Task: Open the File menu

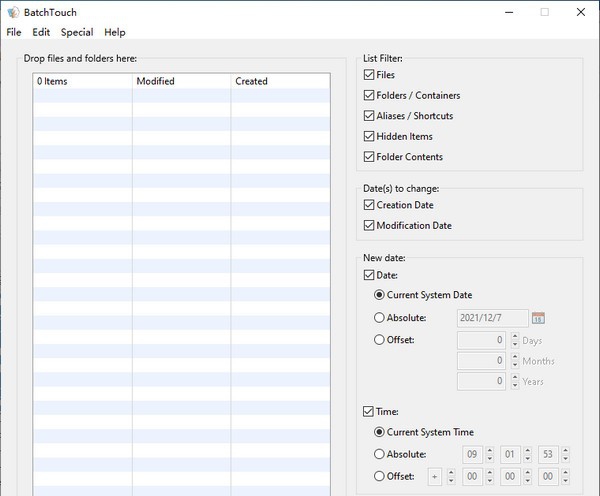Action: (x=14, y=32)
